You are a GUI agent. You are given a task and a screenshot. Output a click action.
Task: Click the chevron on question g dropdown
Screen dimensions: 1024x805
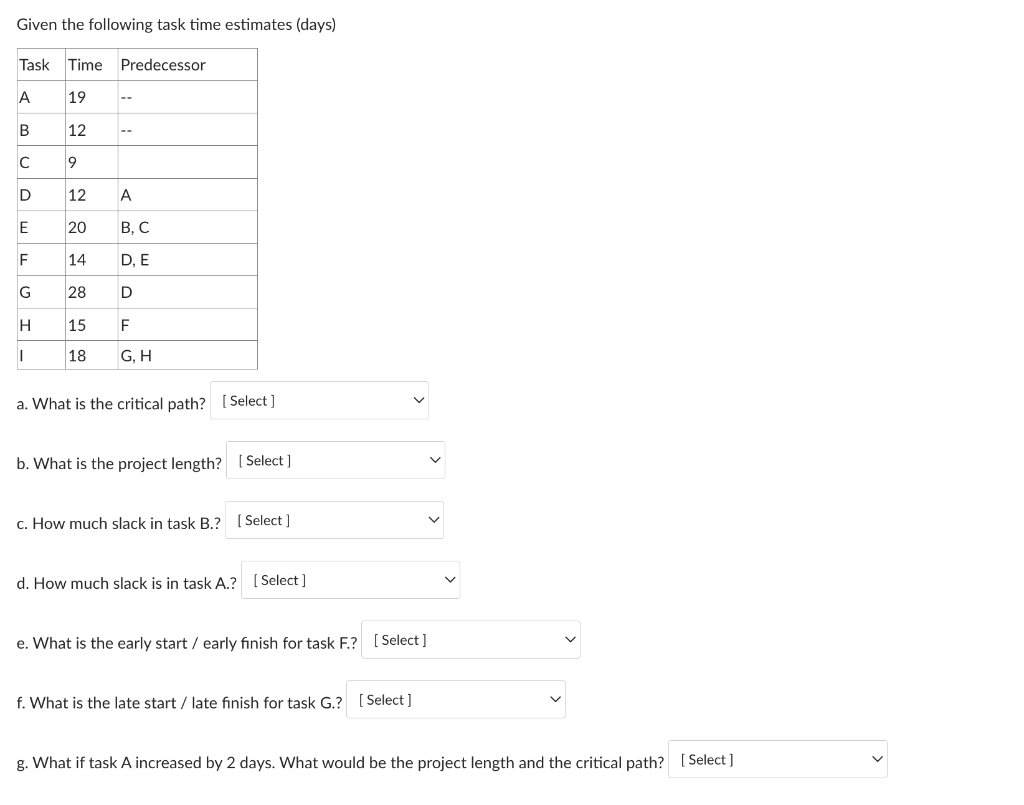[877, 759]
